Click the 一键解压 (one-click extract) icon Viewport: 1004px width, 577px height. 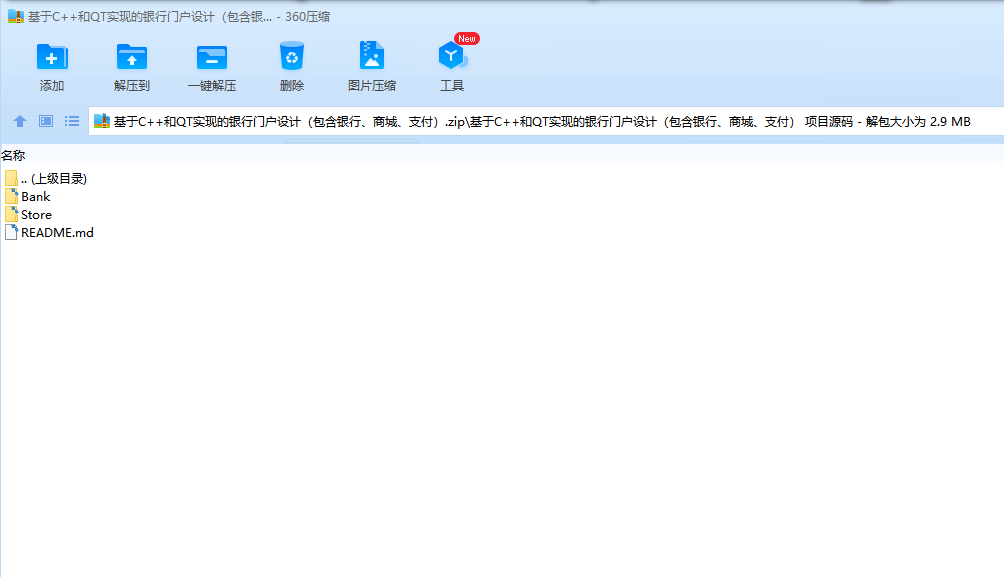tap(212, 56)
